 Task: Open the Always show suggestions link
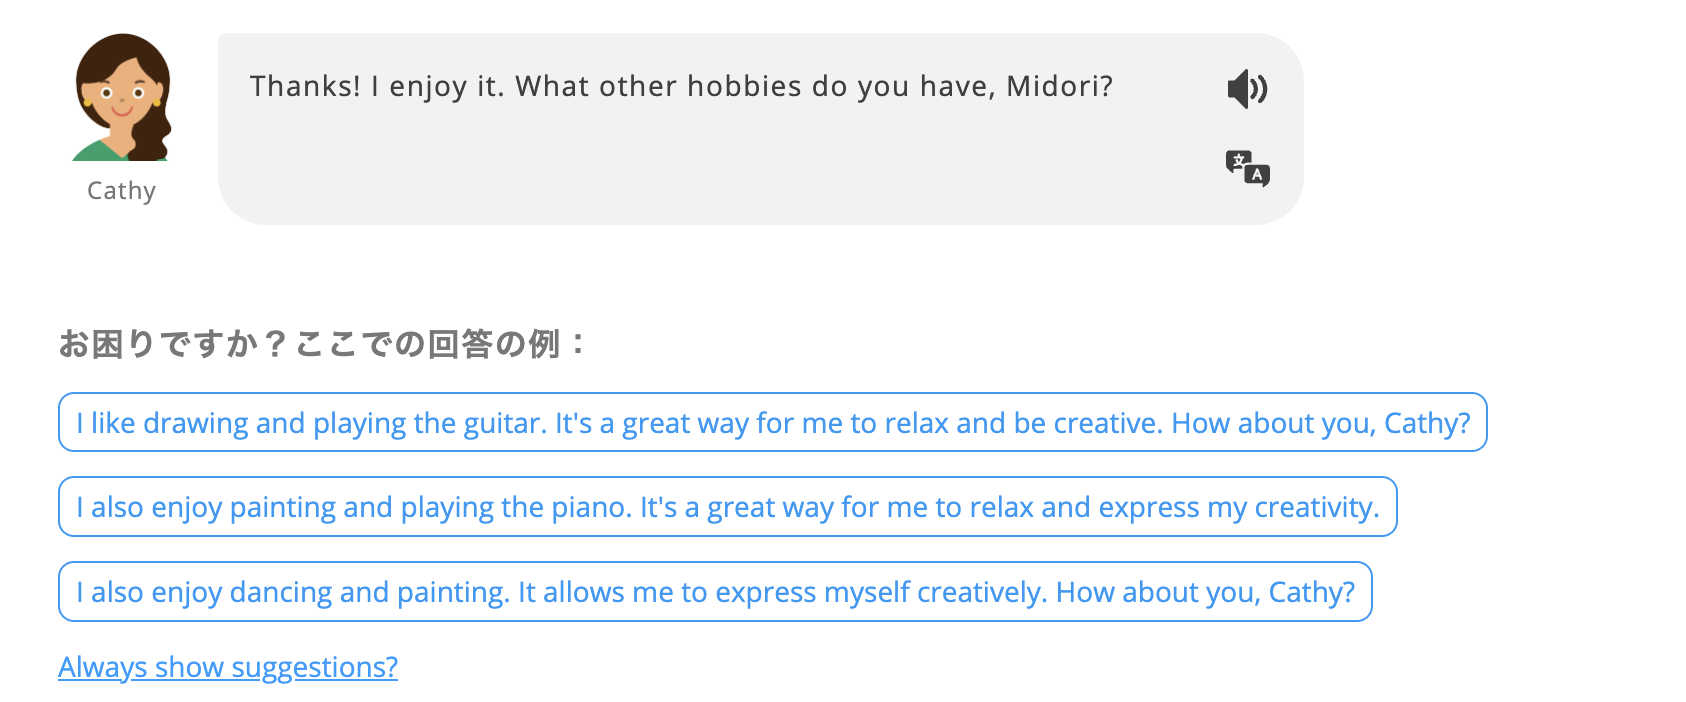click(x=228, y=667)
